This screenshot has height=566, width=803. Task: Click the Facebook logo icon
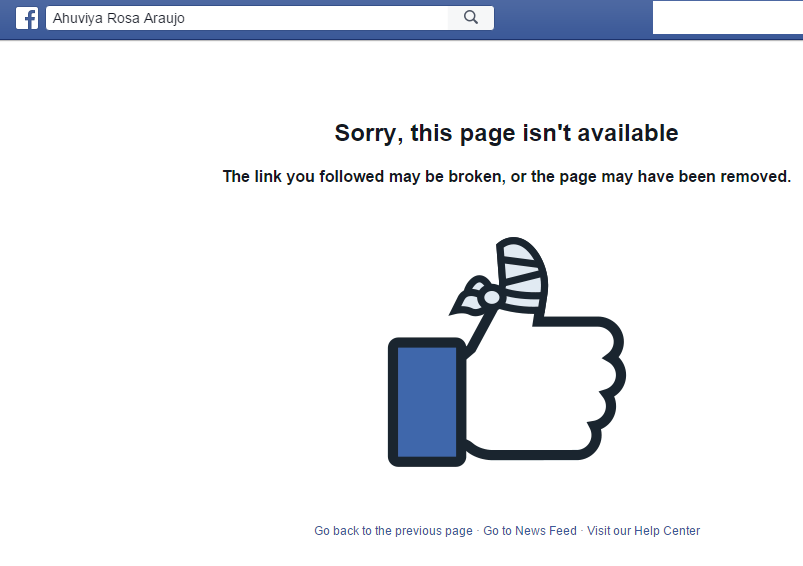click(27, 18)
